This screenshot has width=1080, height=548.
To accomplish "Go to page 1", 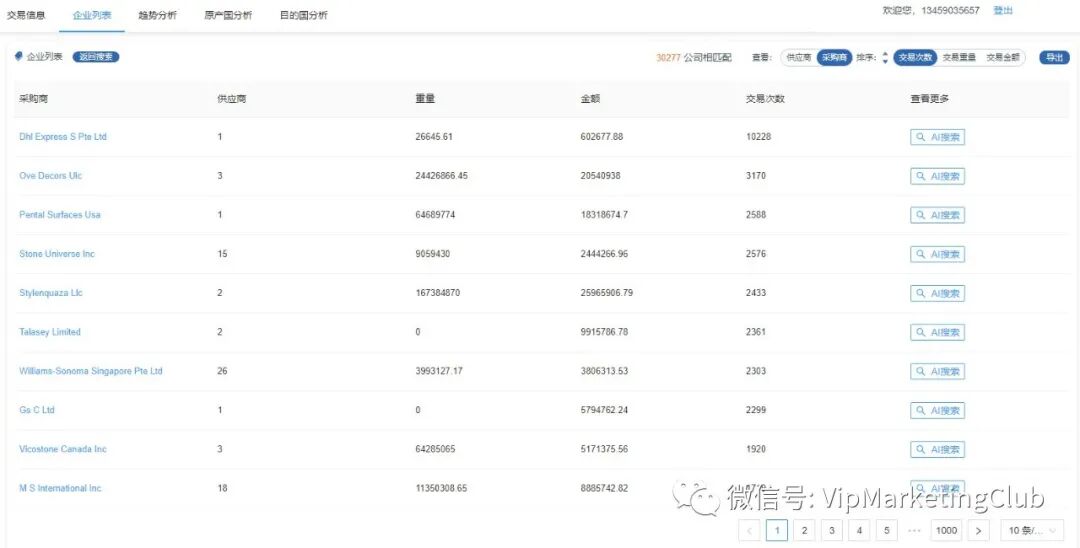I will [777, 530].
